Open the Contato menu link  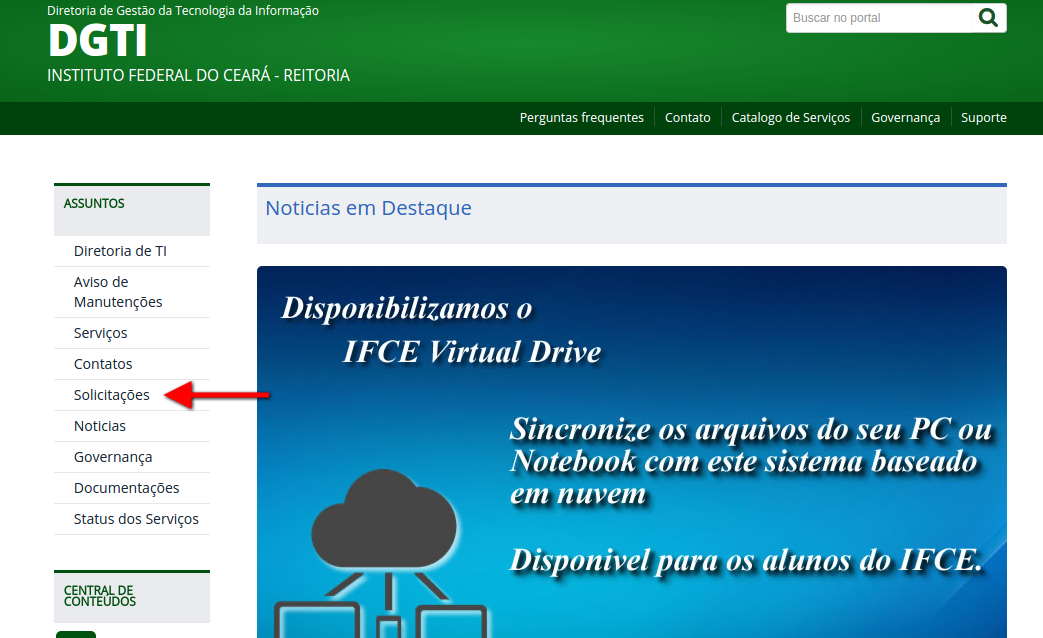[x=687, y=118]
